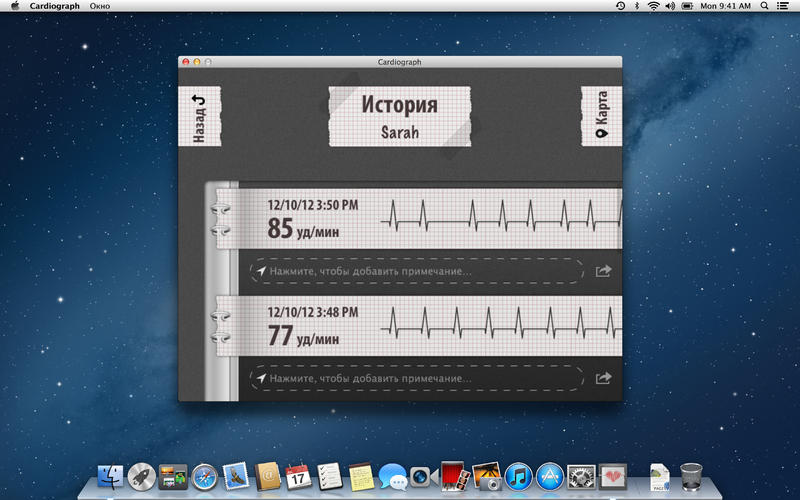Open Mail from the dock
The height and width of the screenshot is (500, 800).
236,477
